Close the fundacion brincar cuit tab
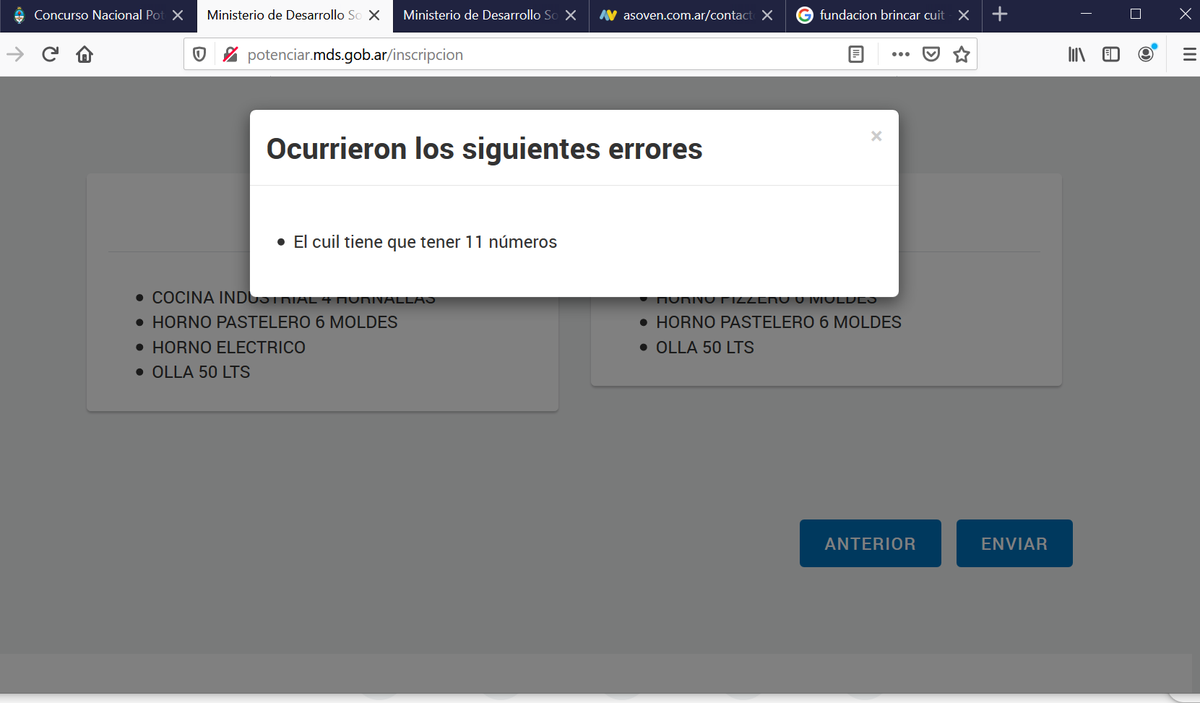Viewport: 1200px width, 703px height. click(963, 15)
